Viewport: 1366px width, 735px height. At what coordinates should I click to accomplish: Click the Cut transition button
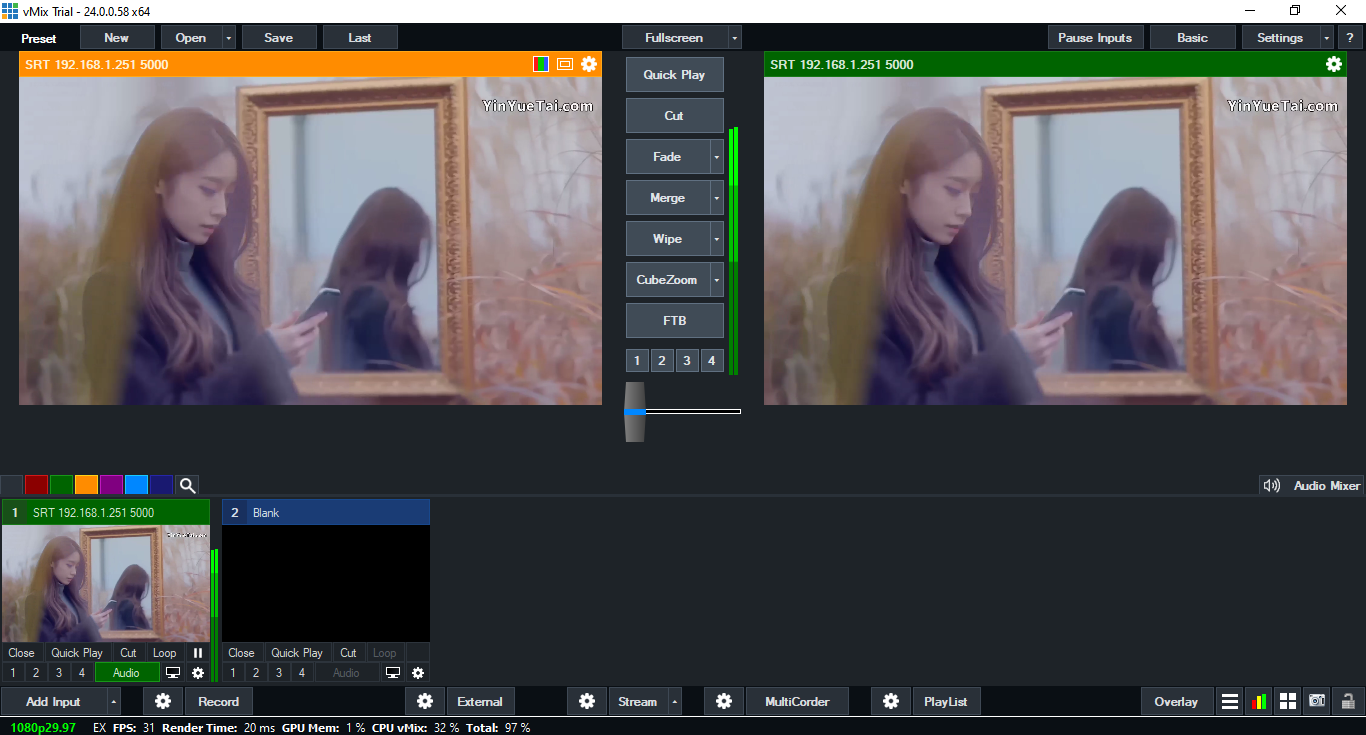pos(674,116)
